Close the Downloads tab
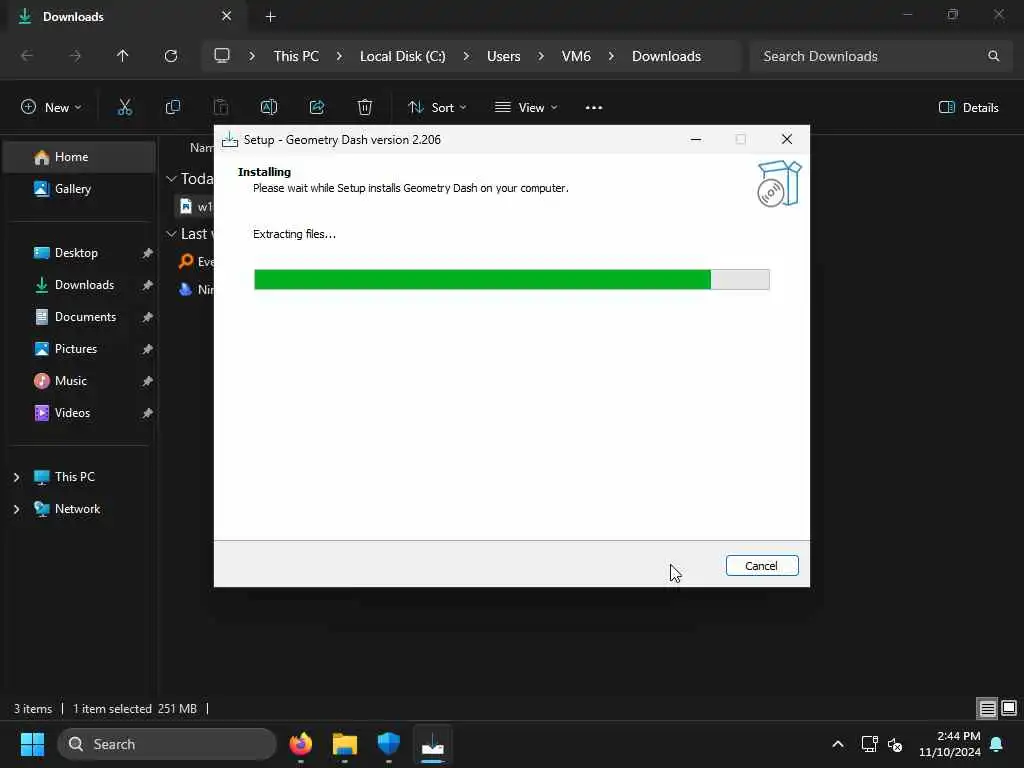 pos(227,16)
